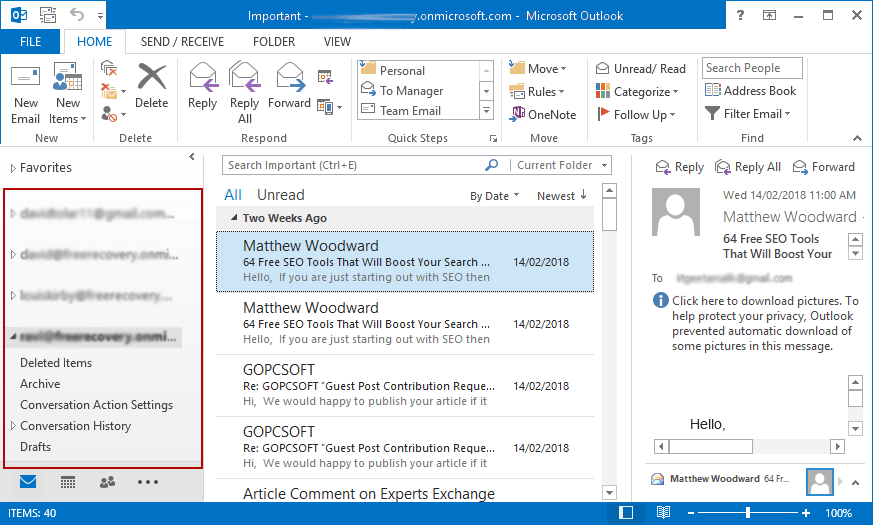Open the Categorize dropdown
This screenshot has height=525, width=873.
pos(637,91)
